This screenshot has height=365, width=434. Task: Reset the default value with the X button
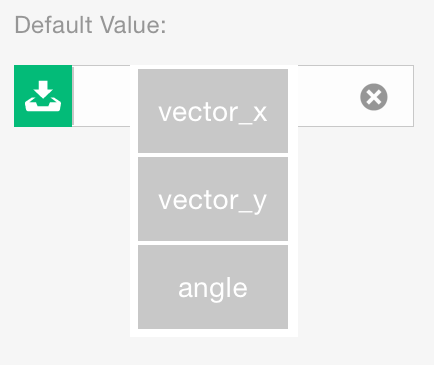374,97
